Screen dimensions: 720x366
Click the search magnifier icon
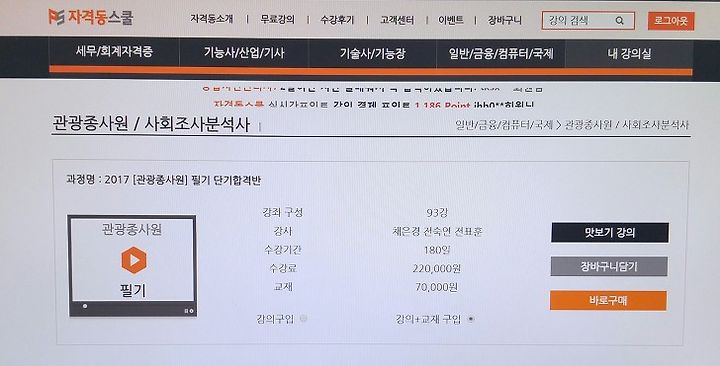[x=619, y=21]
